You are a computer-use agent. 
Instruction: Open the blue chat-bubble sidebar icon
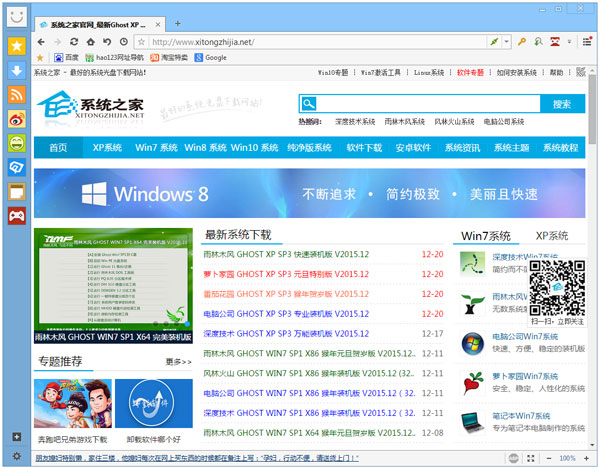pos(17,167)
